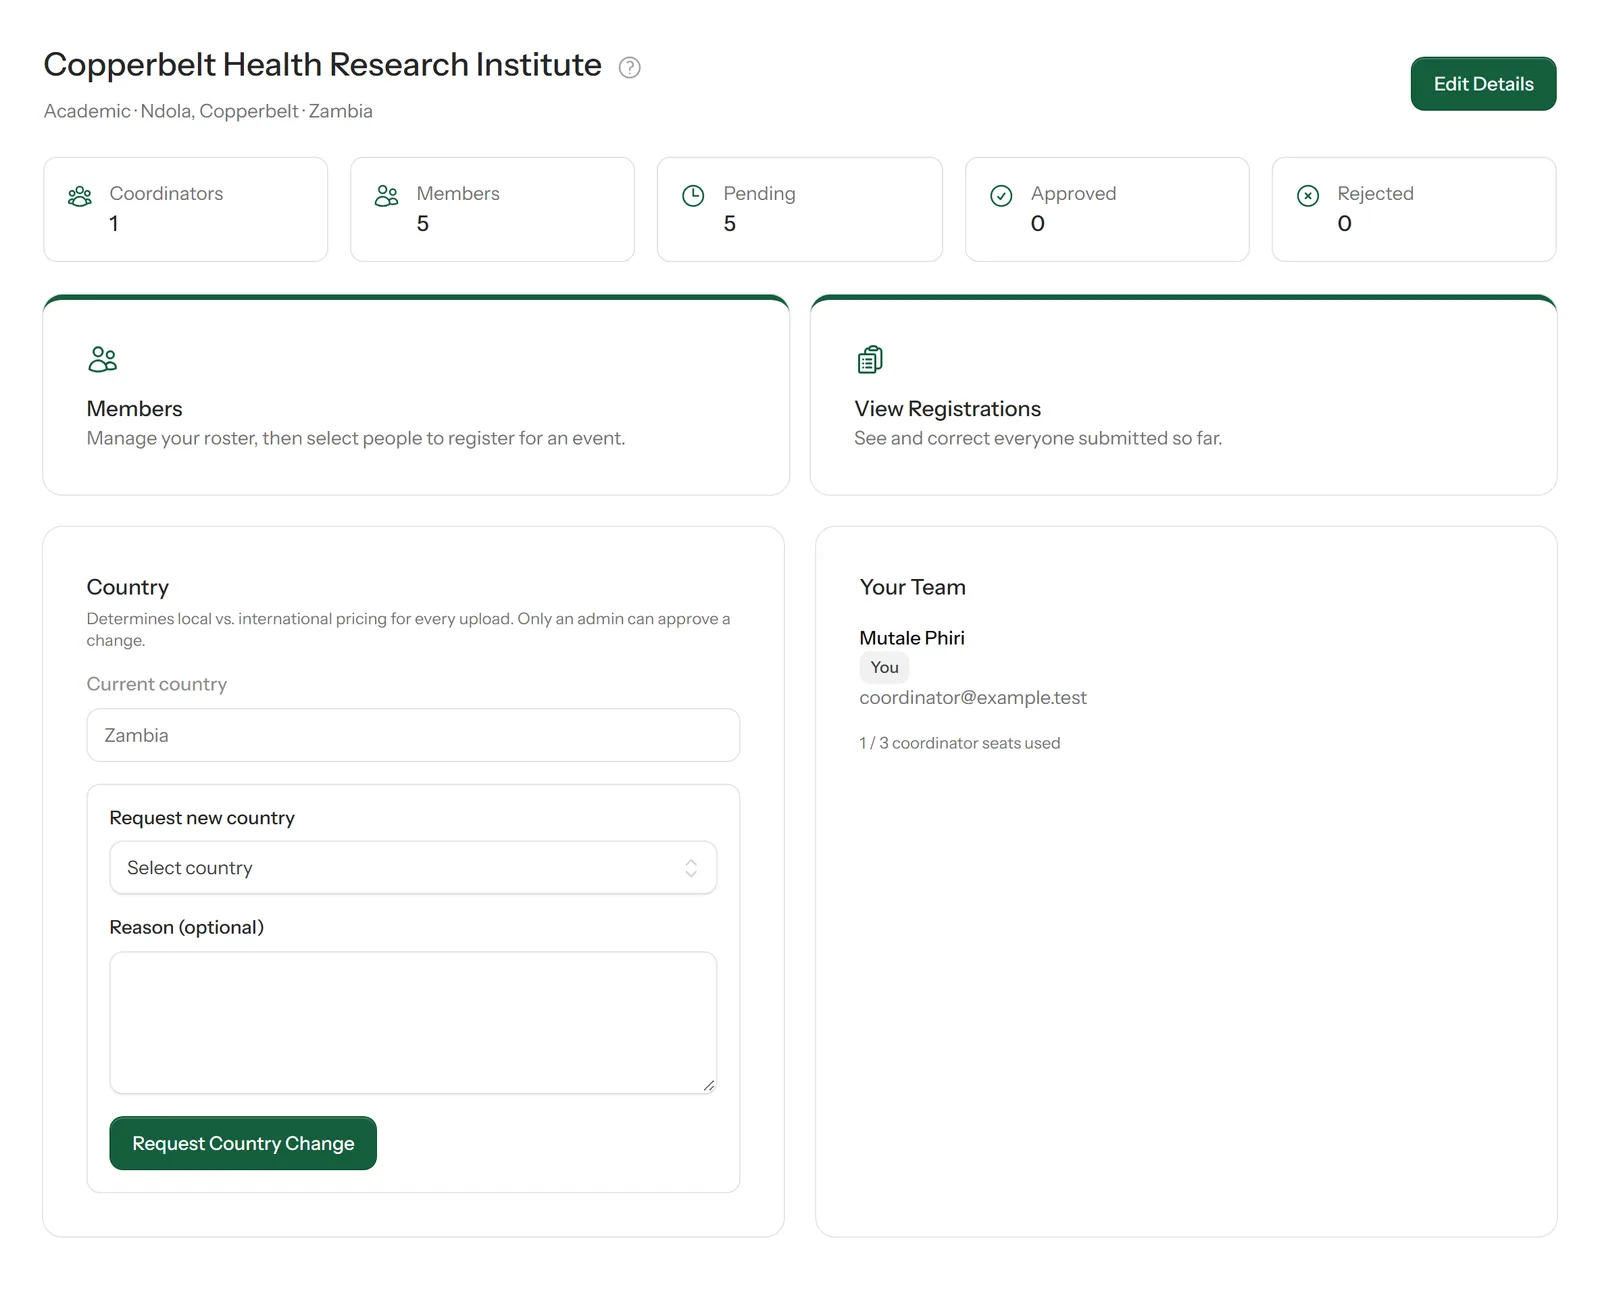1600x1312 pixels.
Task: Focus the Reason (optional) text area
Action: point(413,1023)
